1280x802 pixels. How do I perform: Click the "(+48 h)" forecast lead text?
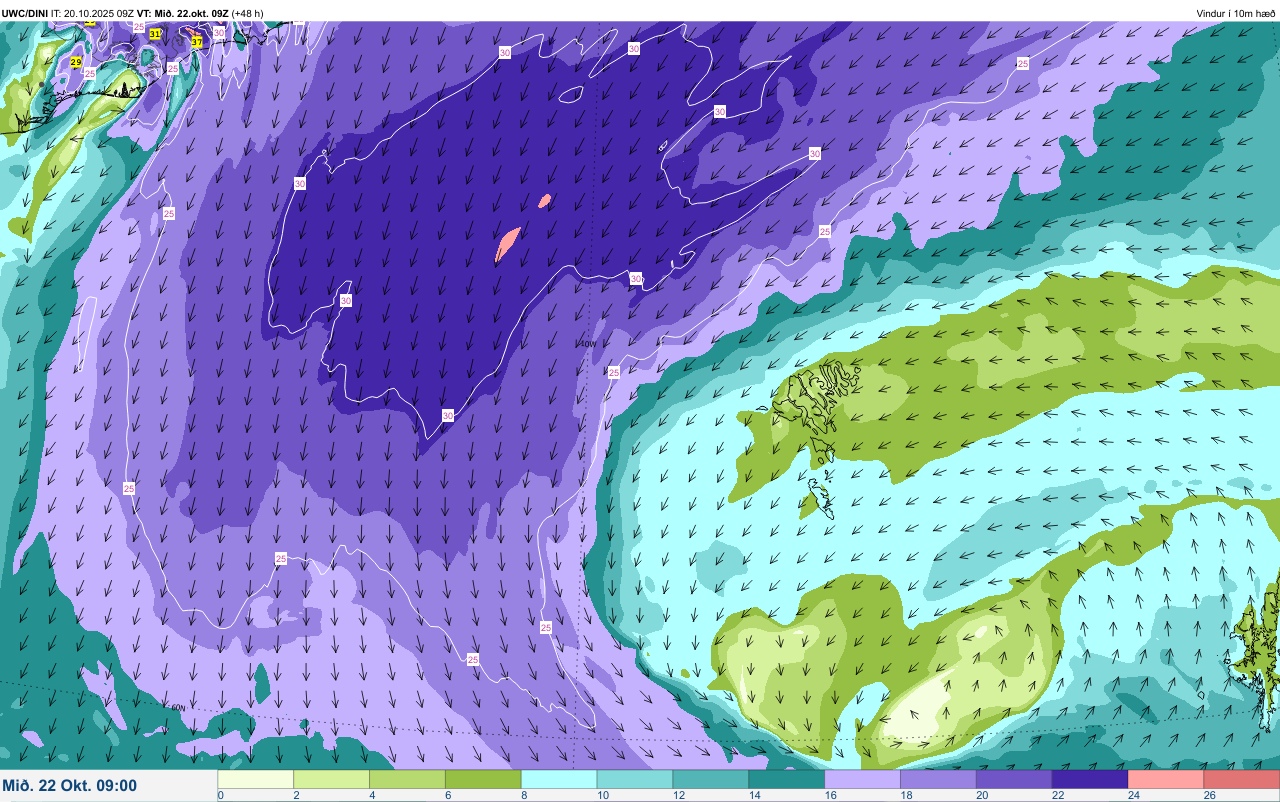pyautogui.click(x=247, y=13)
